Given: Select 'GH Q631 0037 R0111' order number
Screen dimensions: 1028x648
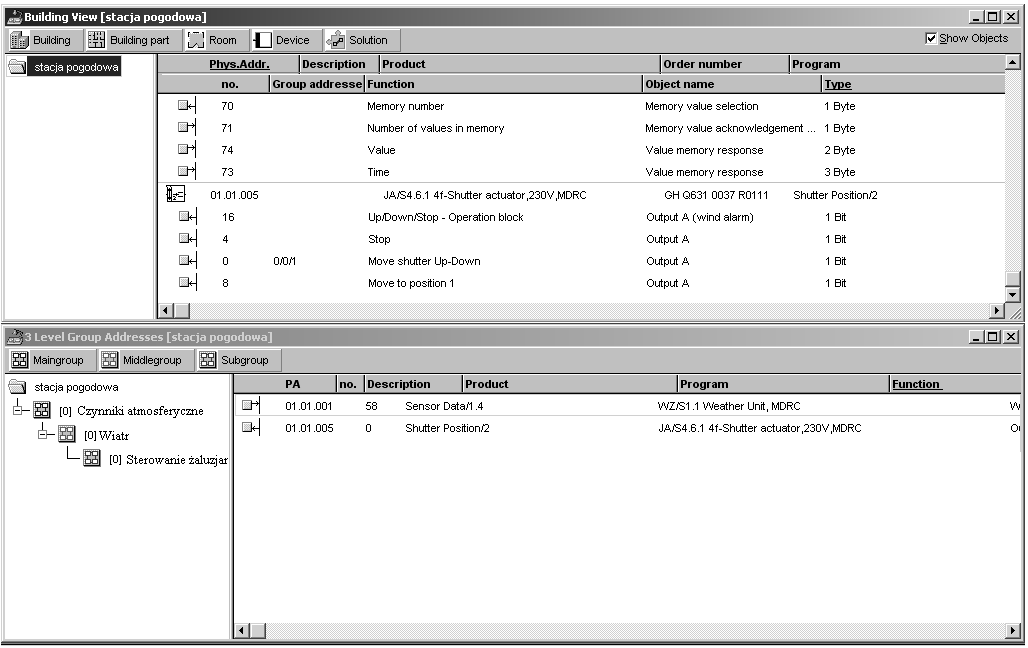Looking at the screenshot, I should (x=716, y=195).
